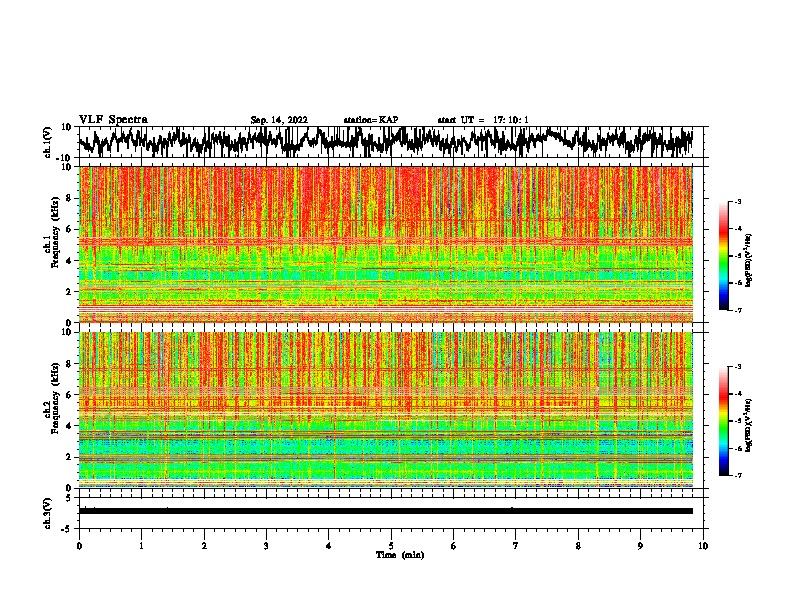Click the time axis tick label "4"
The image size is (792, 612).
328,546
